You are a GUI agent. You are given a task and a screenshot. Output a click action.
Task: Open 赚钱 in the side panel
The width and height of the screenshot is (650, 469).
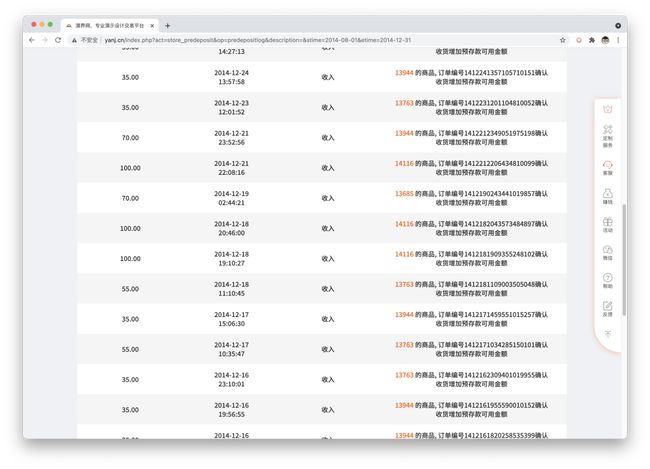[607, 197]
